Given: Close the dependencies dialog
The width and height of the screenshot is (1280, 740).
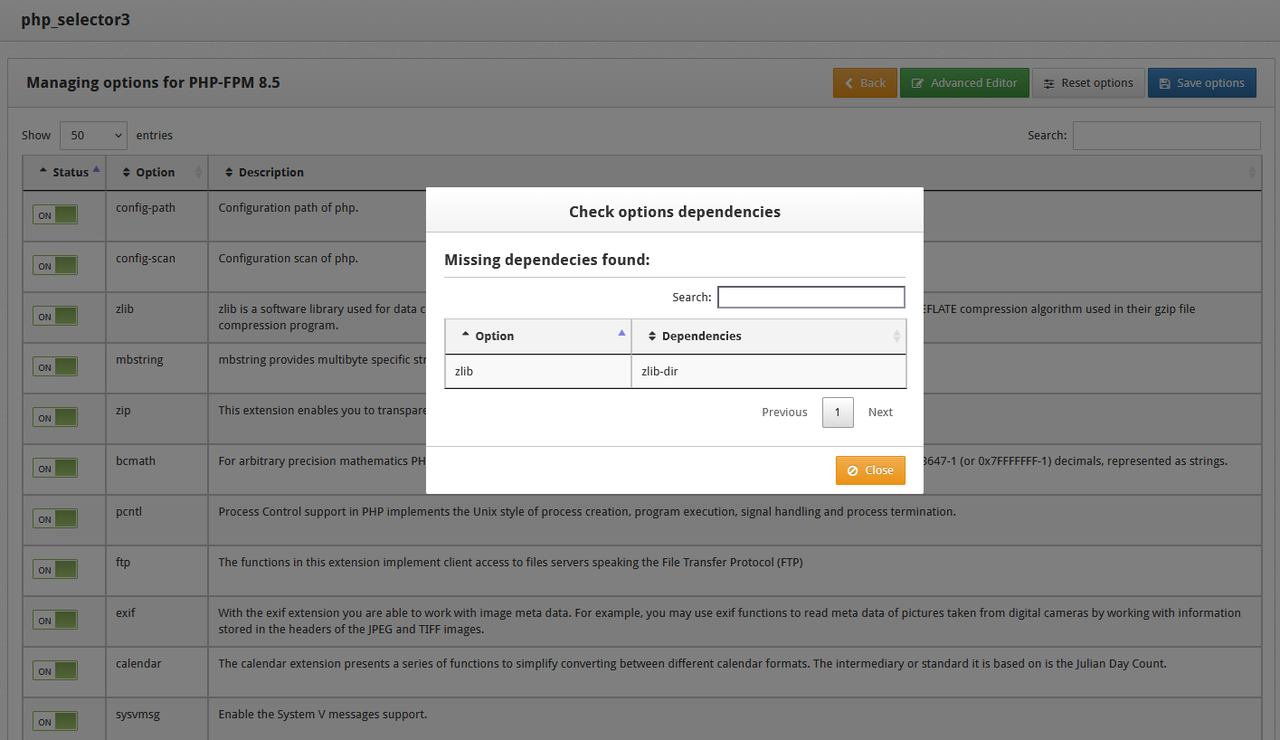Looking at the screenshot, I should (870, 470).
